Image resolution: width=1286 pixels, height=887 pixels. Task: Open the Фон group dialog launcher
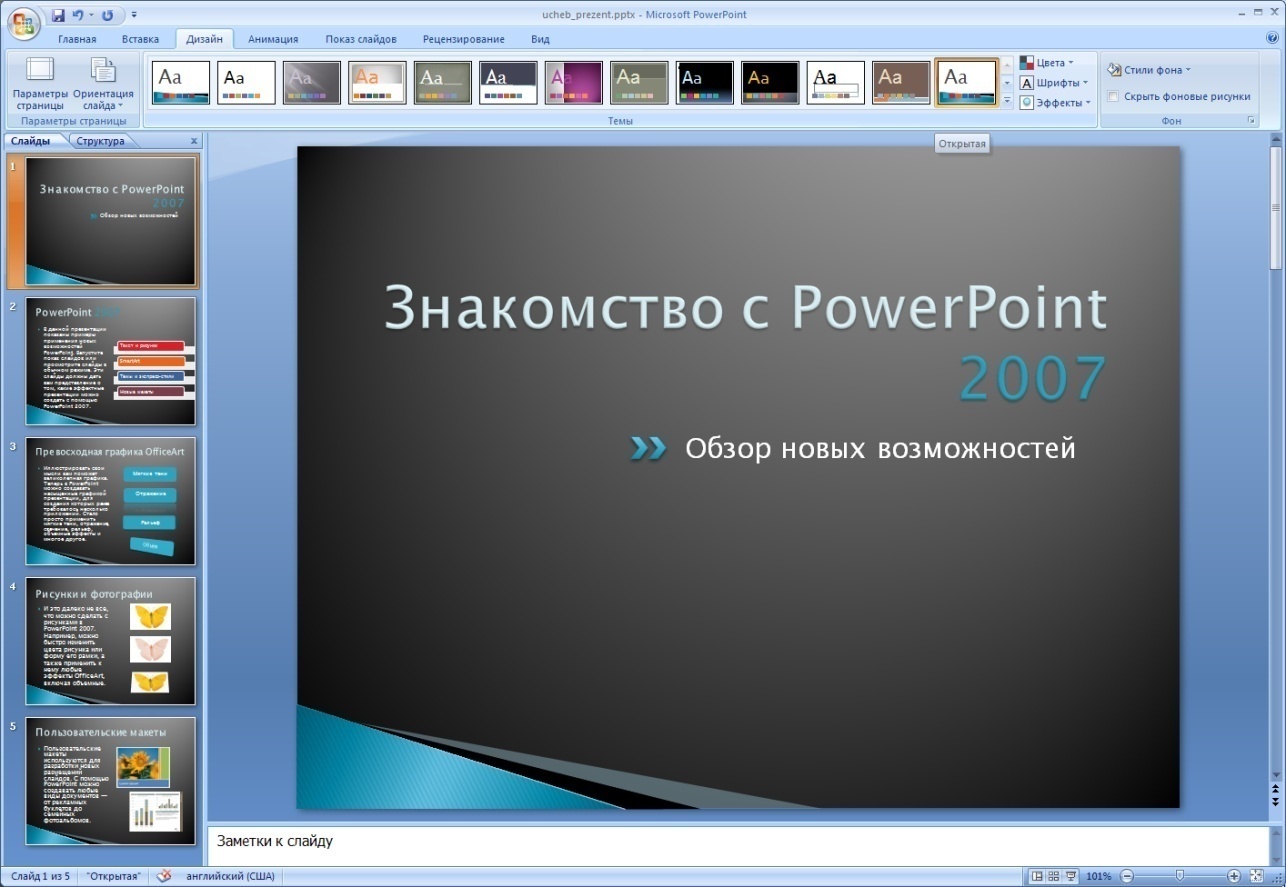[1251, 121]
